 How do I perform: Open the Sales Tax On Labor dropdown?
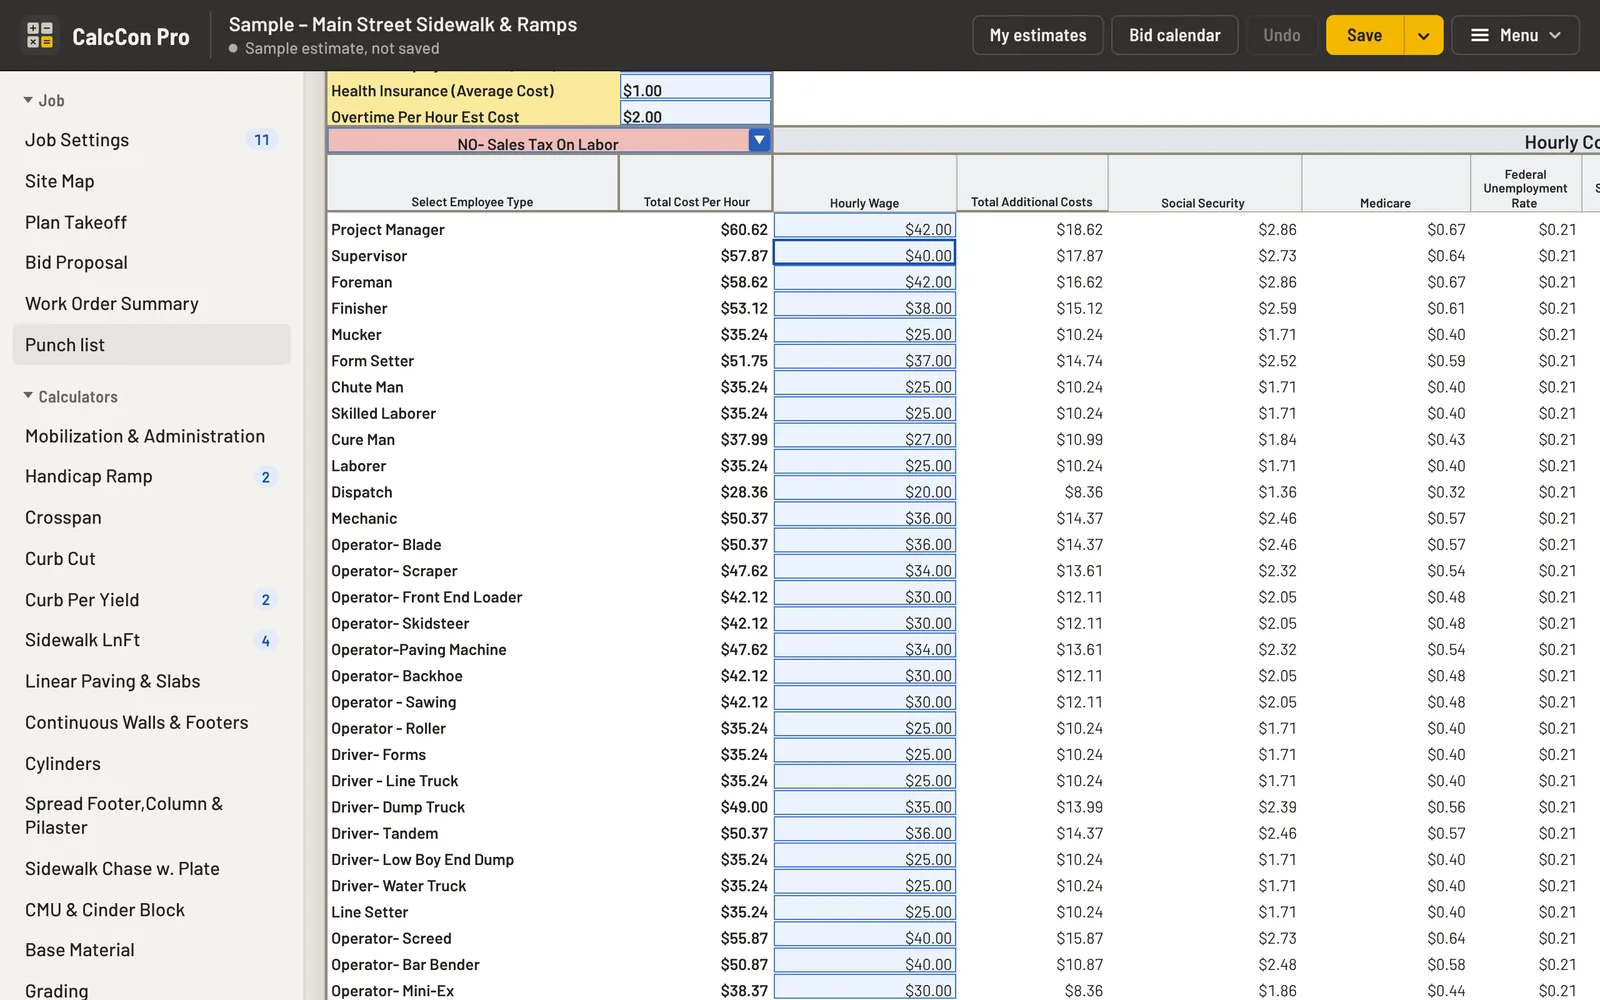click(x=759, y=140)
